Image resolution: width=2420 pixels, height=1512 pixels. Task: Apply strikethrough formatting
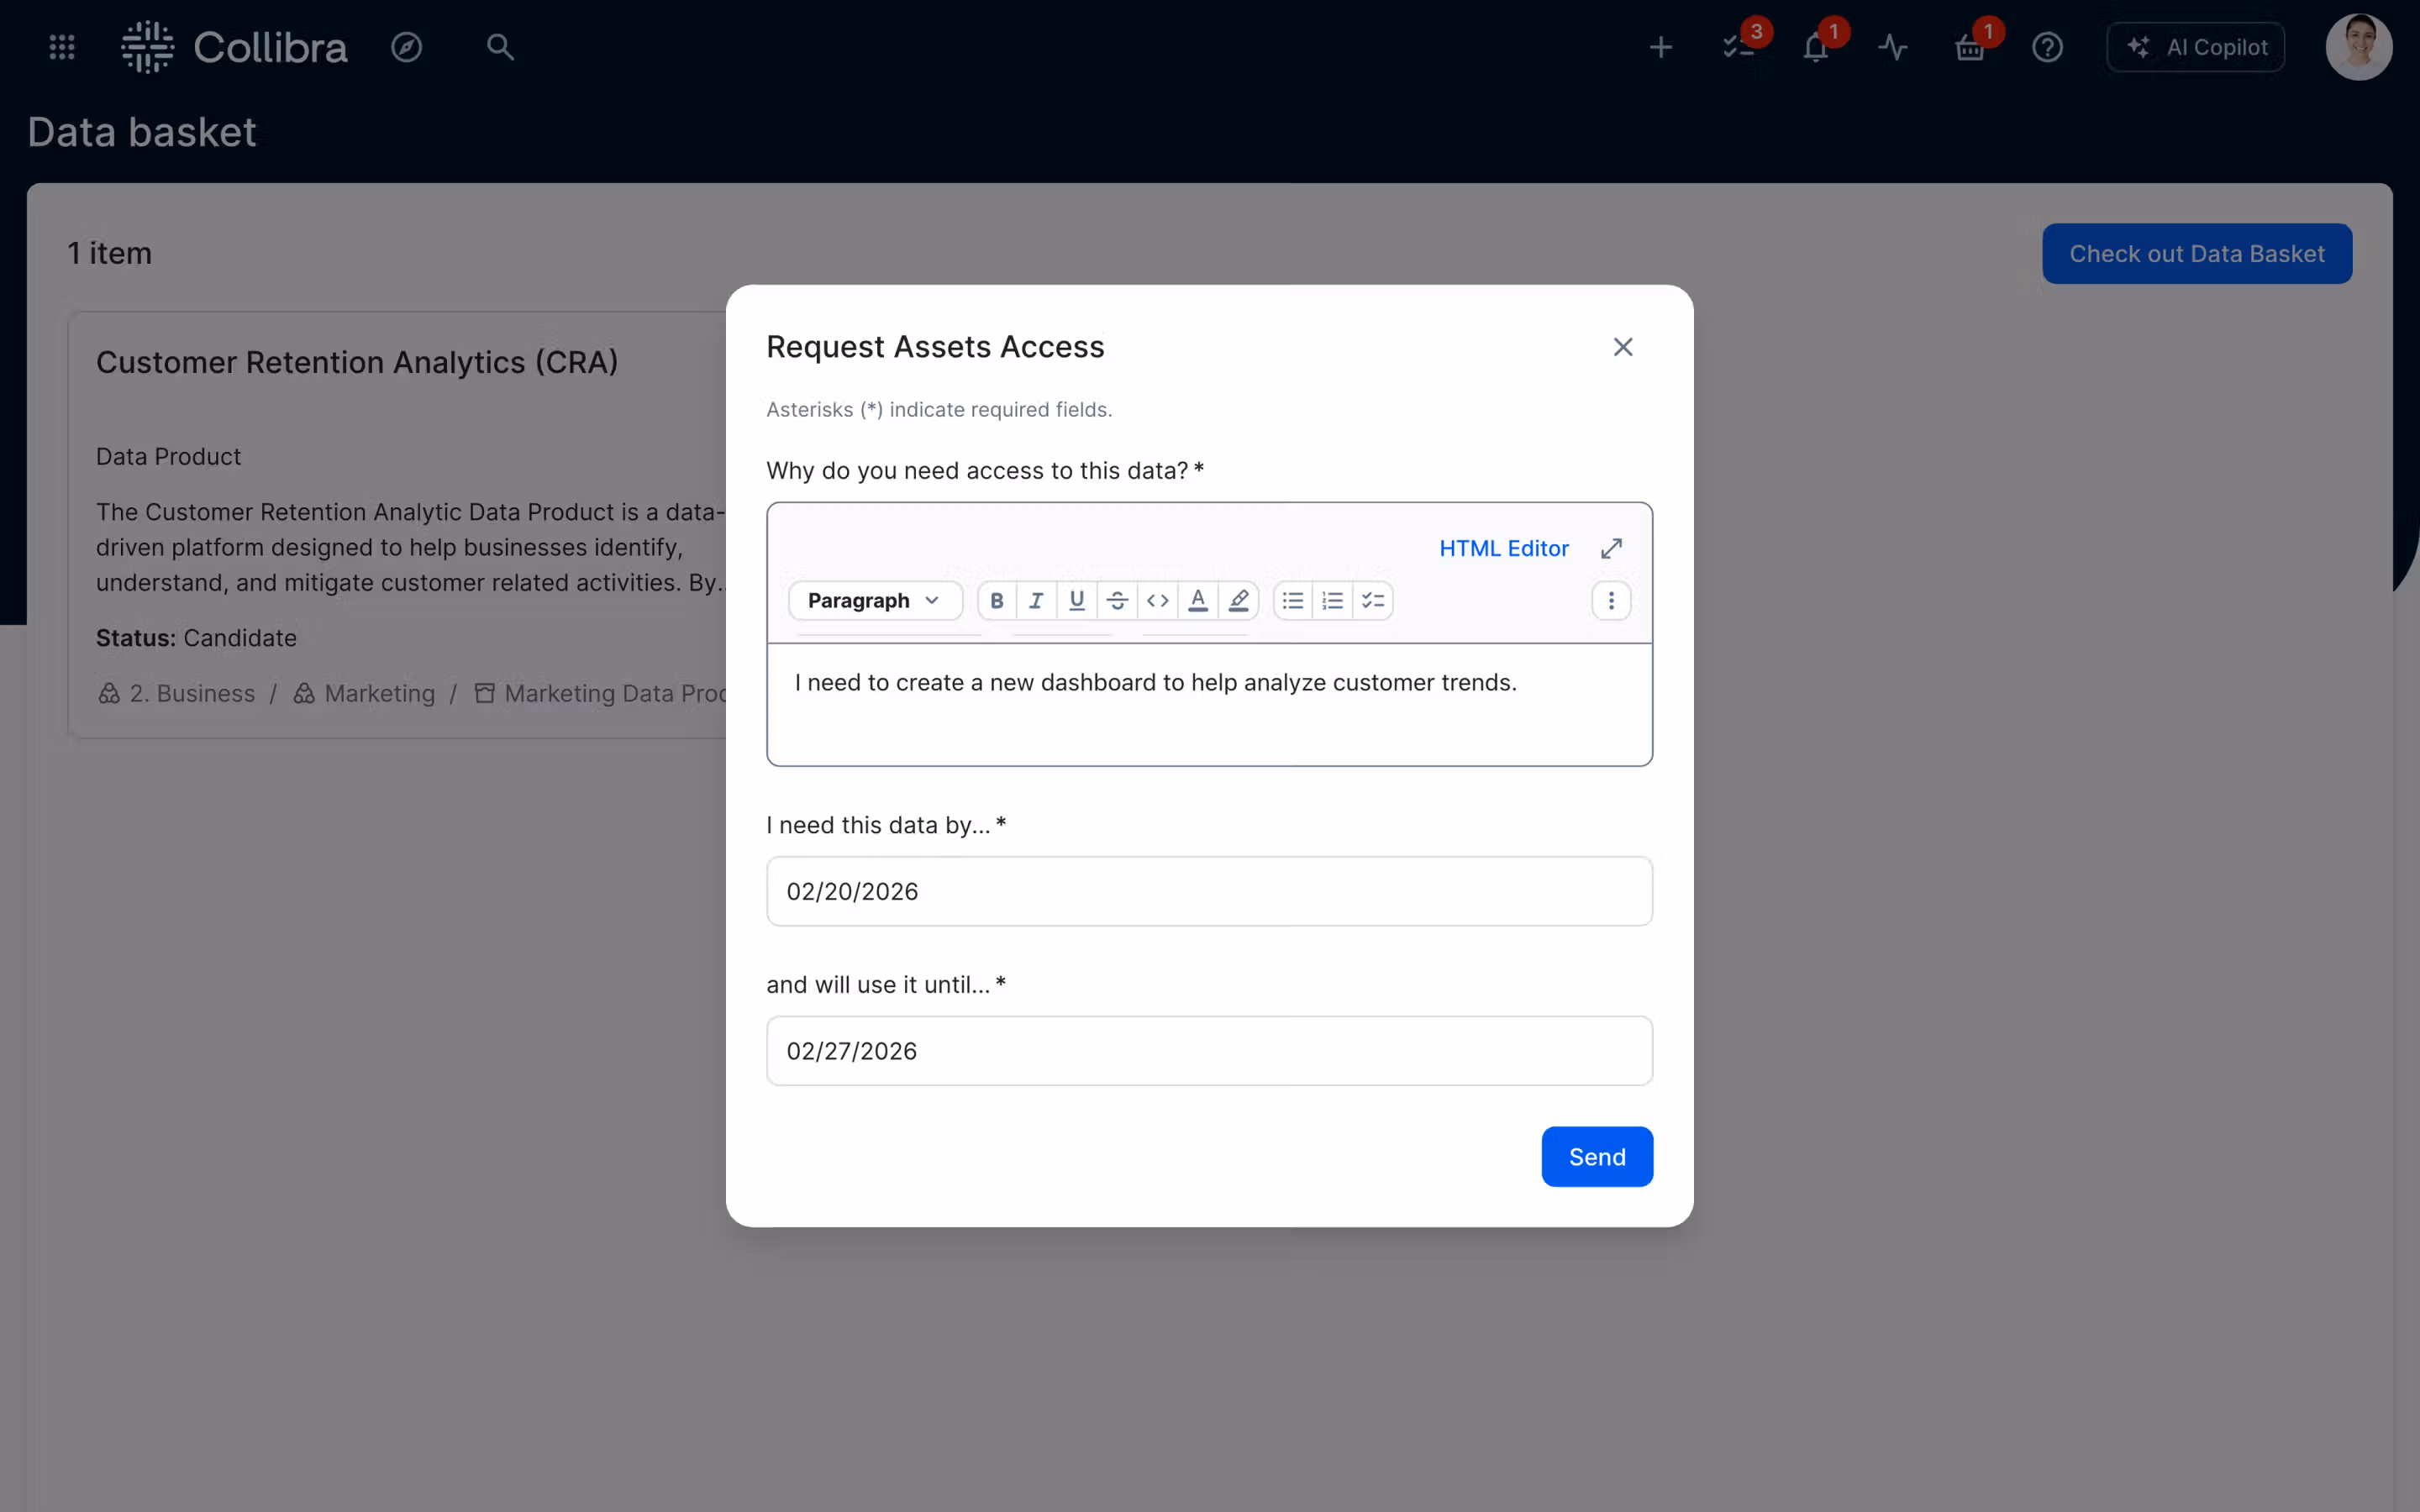pyautogui.click(x=1117, y=600)
